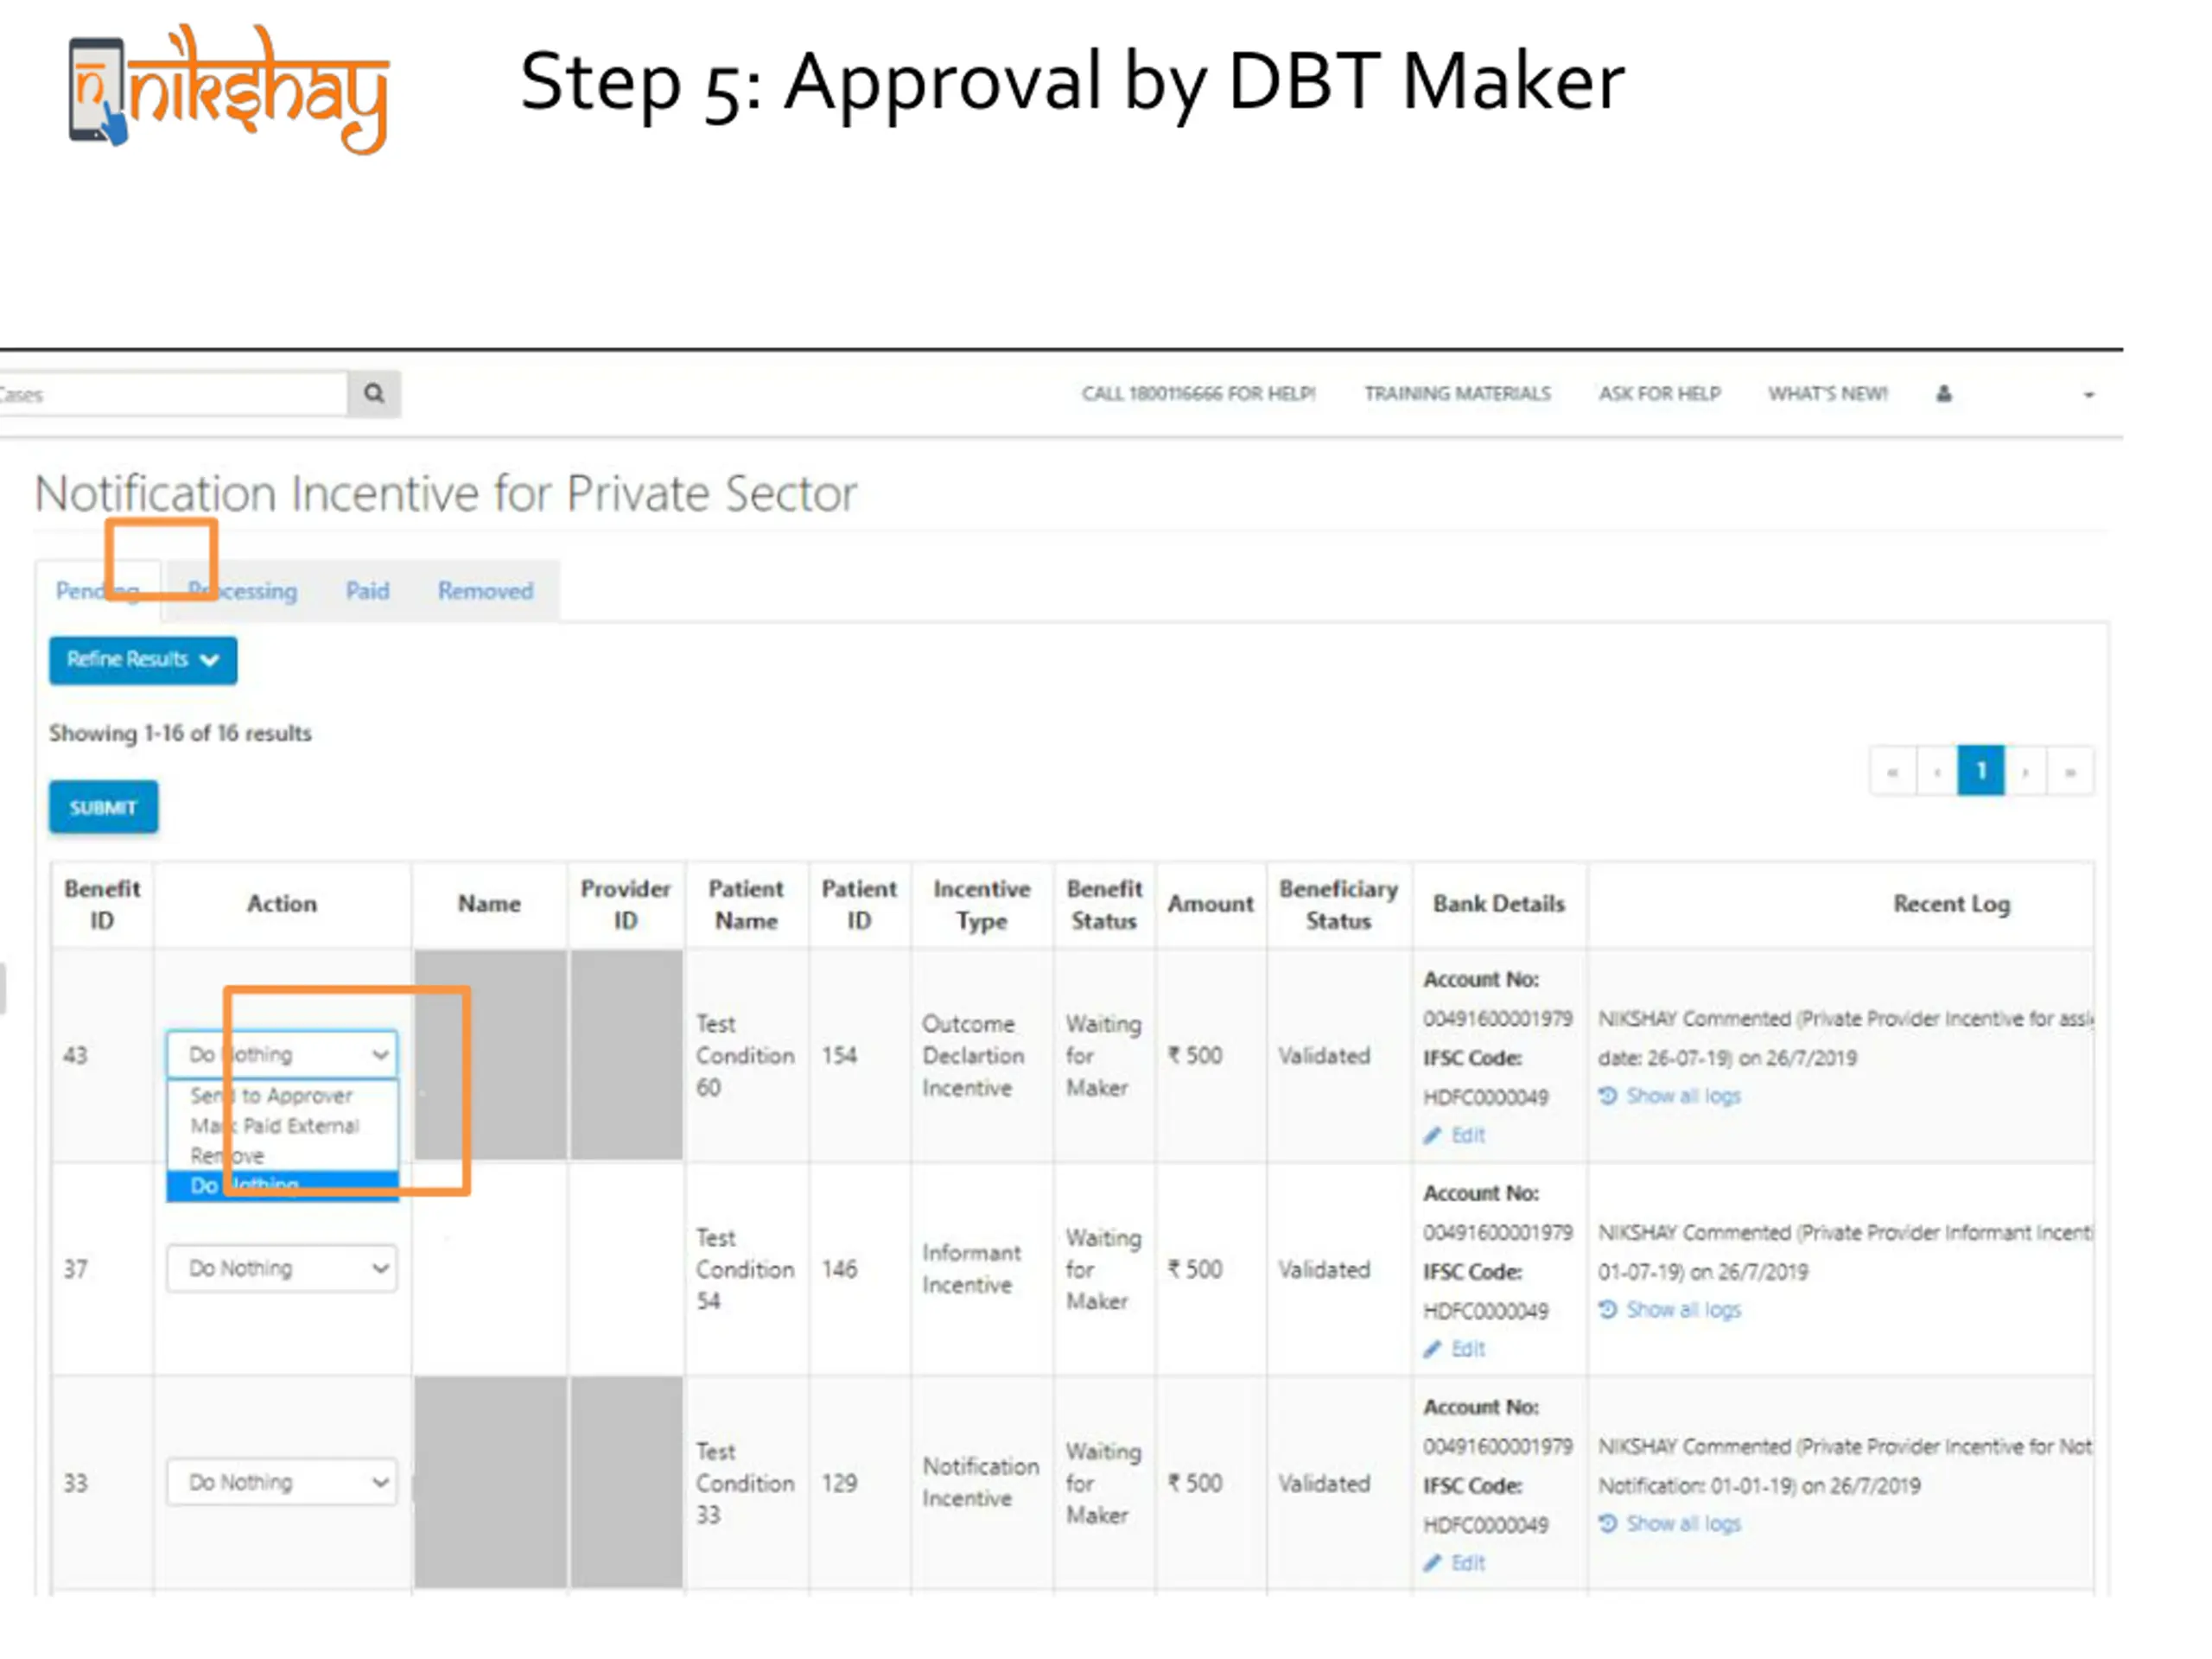
Task: Go to next page arrow
Action: [2026, 771]
